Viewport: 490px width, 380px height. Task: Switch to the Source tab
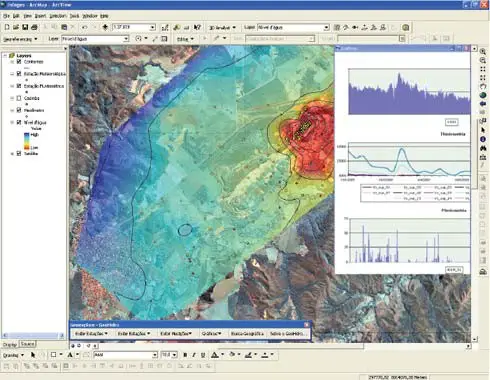27,344
